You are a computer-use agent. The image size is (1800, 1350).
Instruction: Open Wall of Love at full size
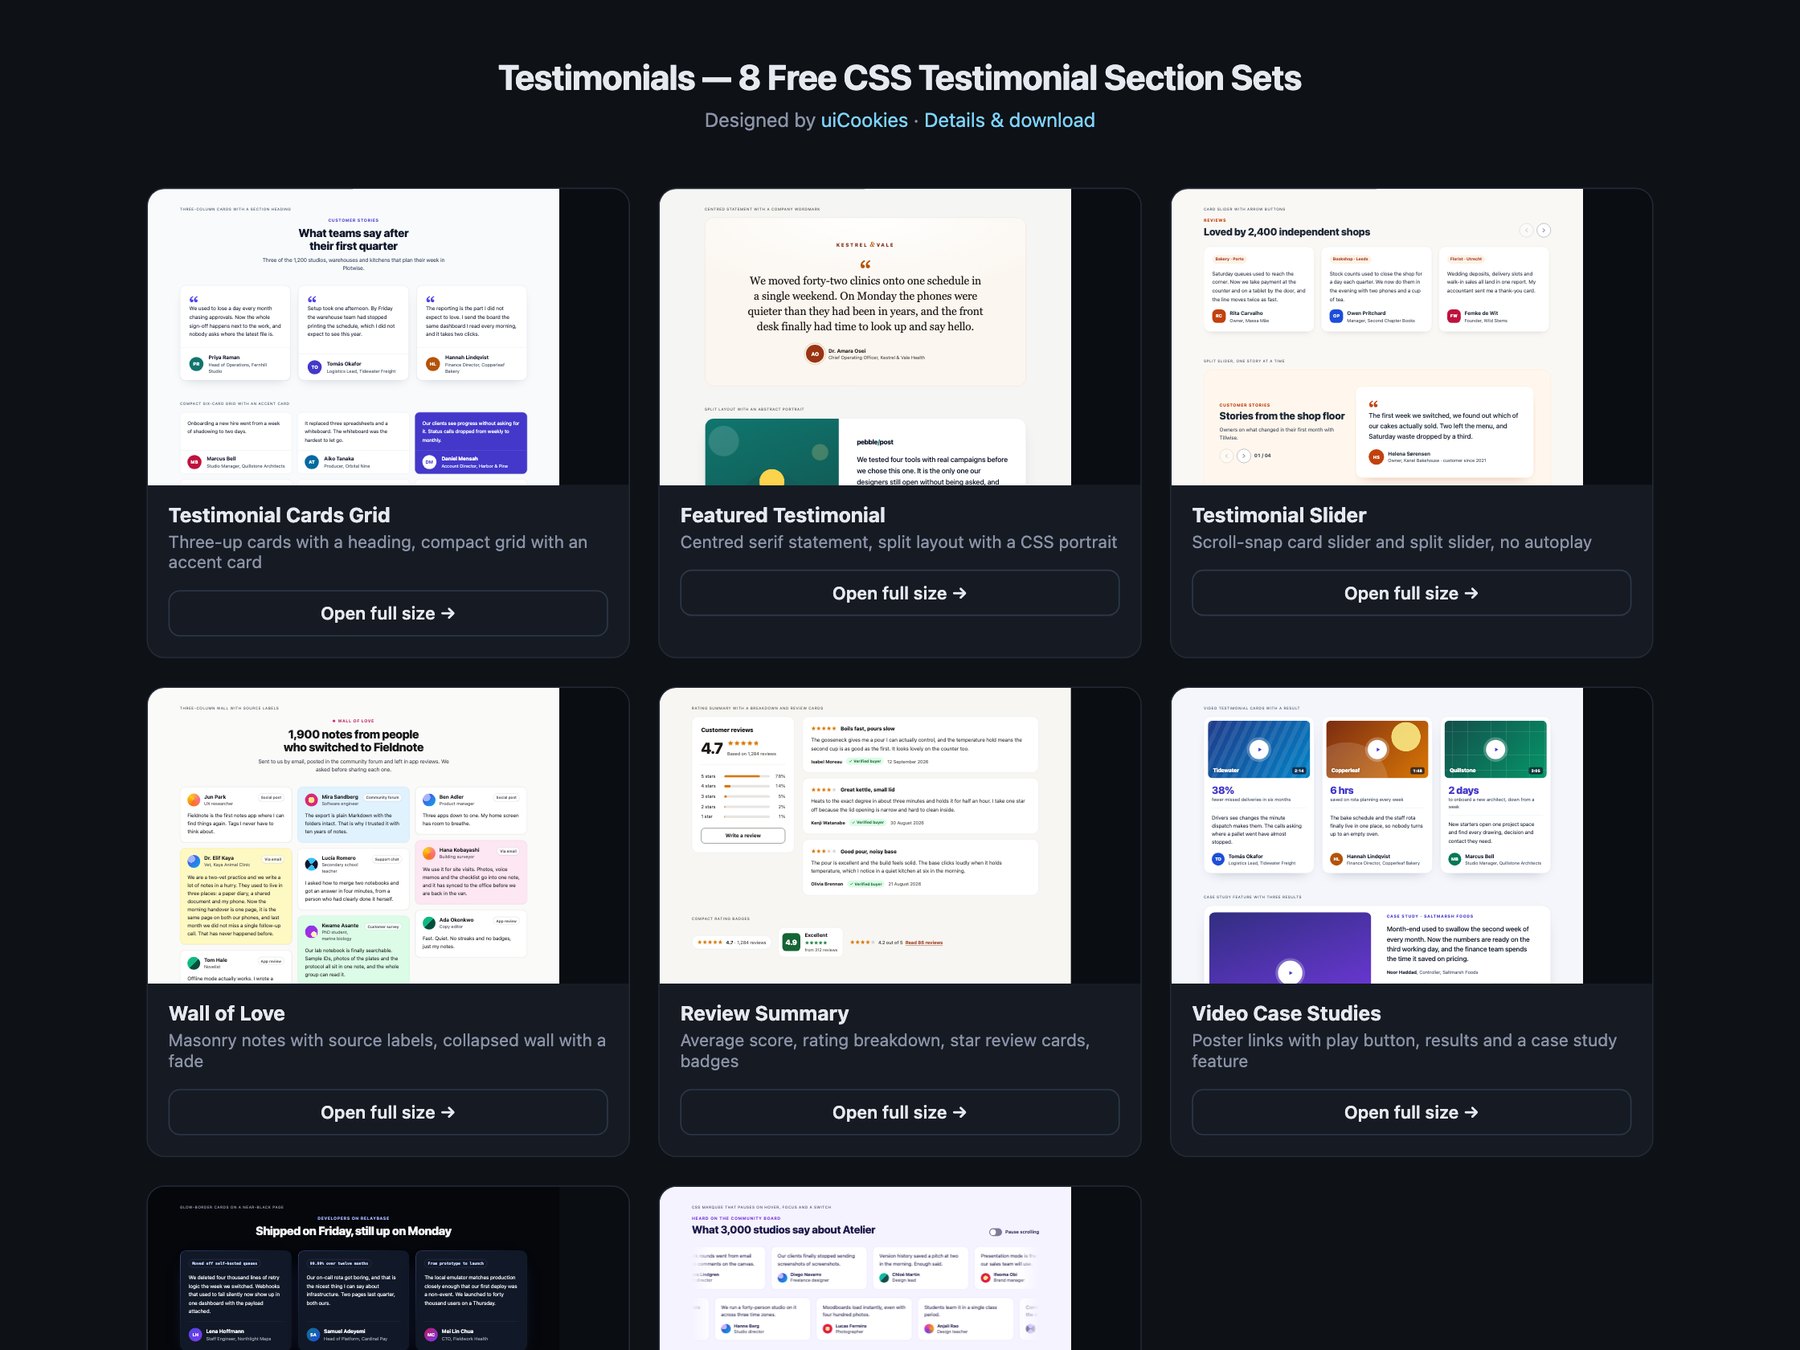coord(388,1112)
